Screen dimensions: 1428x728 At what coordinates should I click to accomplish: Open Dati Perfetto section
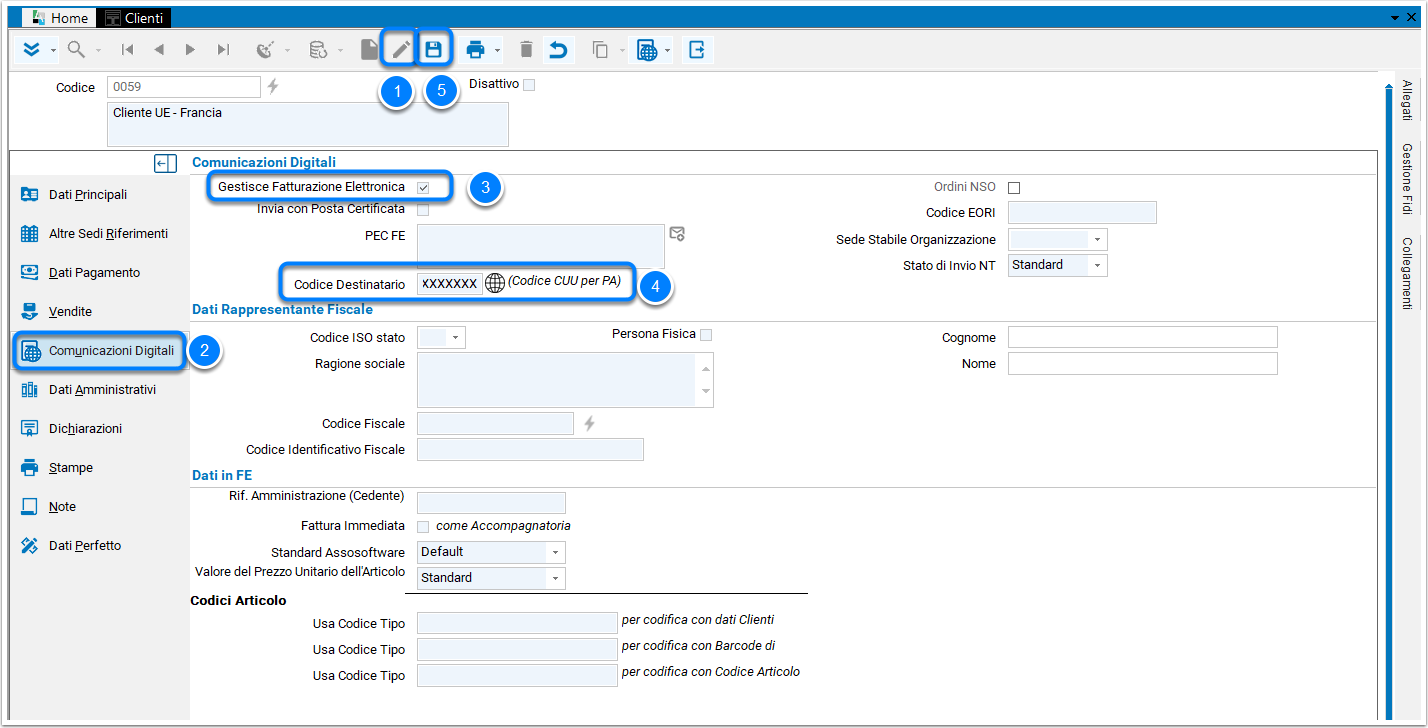(x=98, y=546)
